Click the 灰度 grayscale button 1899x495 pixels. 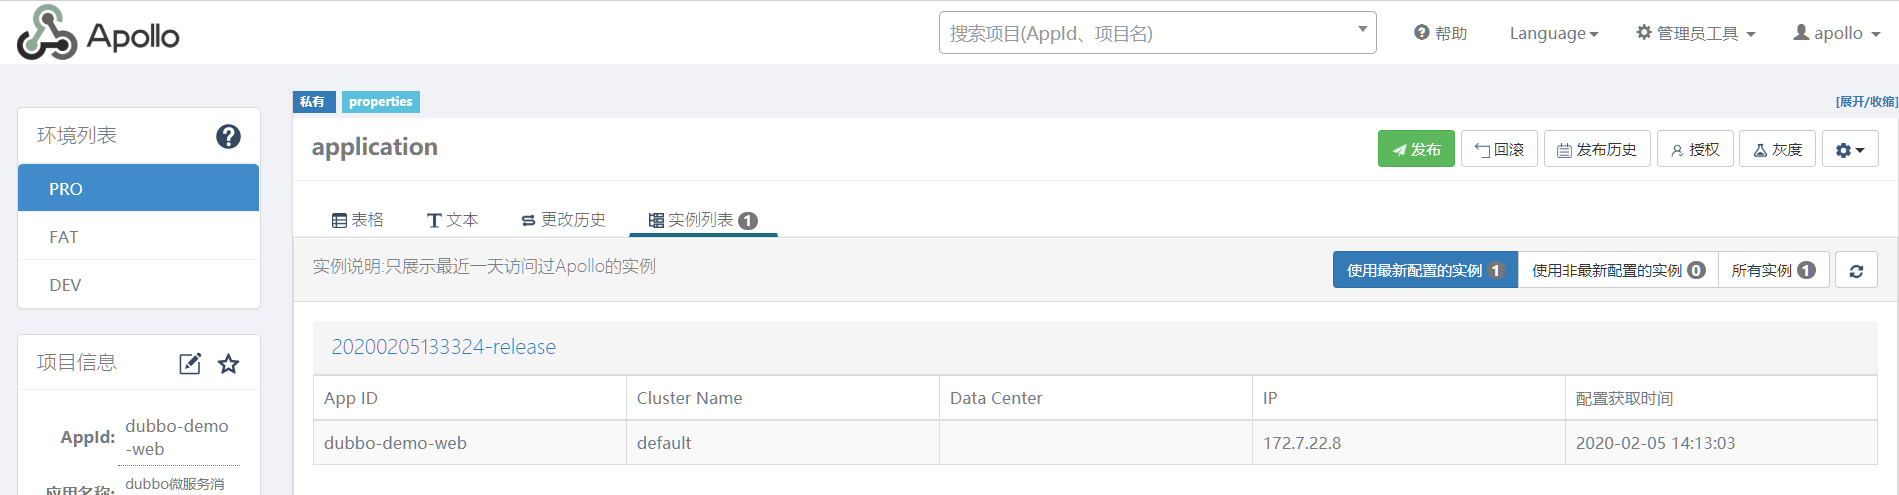1777,150
